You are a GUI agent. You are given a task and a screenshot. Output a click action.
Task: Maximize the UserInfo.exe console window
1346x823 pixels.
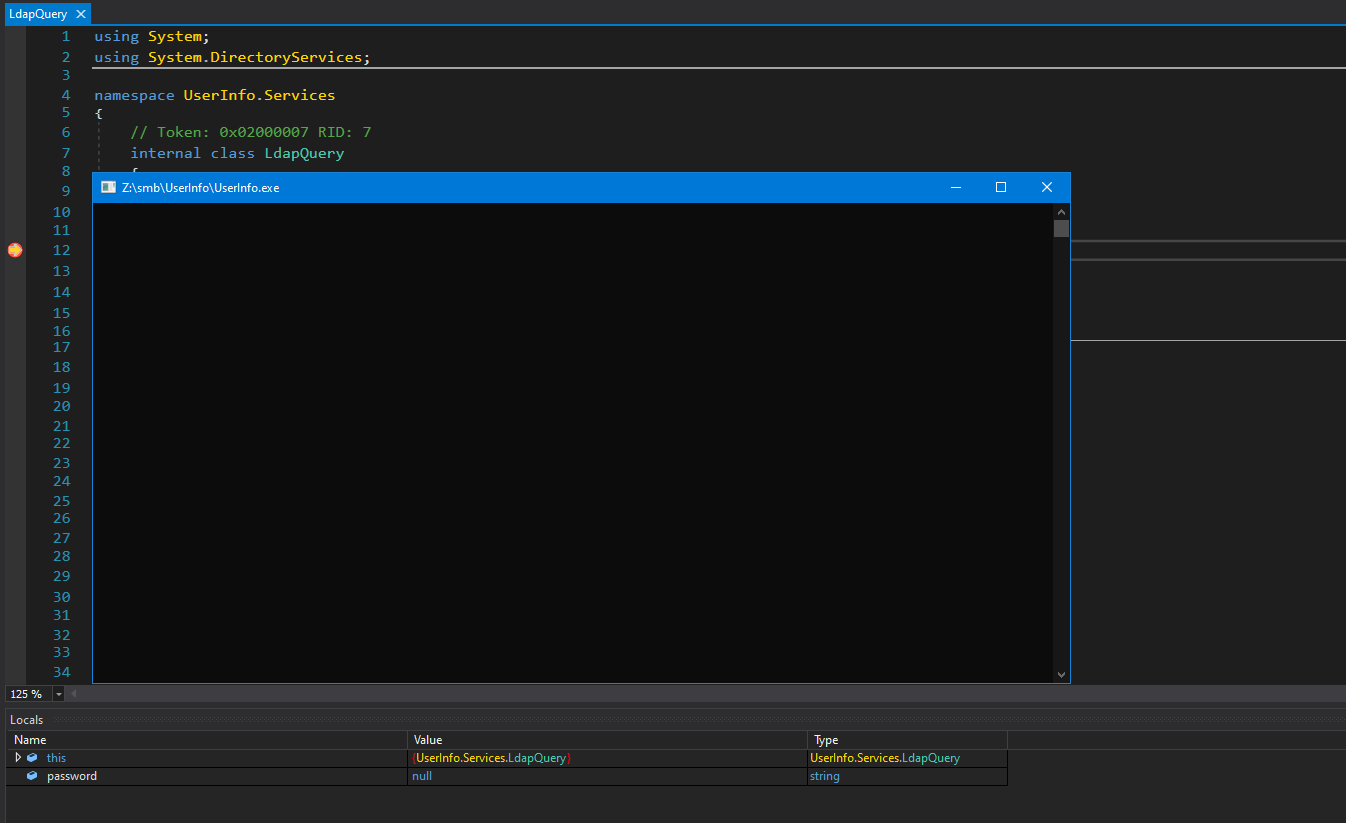point(1001,187)
